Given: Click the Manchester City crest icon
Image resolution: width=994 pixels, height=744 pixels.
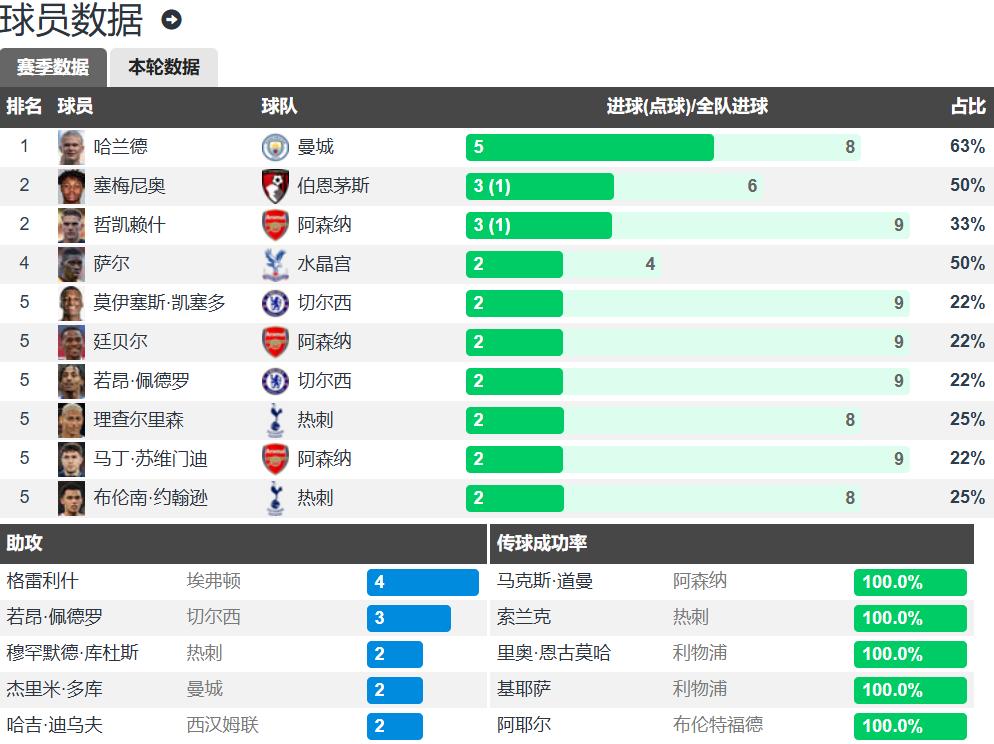Looking at the screenshot, I should (274, 147).
